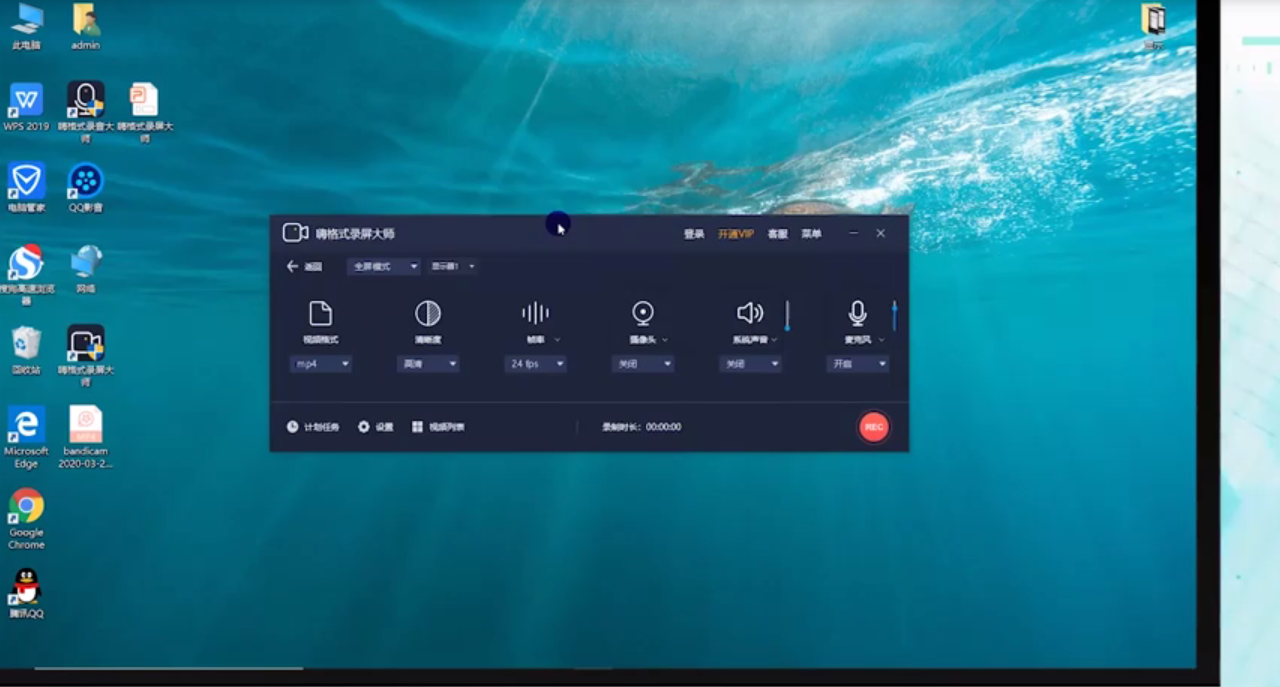Viewport: 1280px width, 687px height.
Task: Click the 清晰度 label
Action: pyautogui.click(x=428, y=340)
